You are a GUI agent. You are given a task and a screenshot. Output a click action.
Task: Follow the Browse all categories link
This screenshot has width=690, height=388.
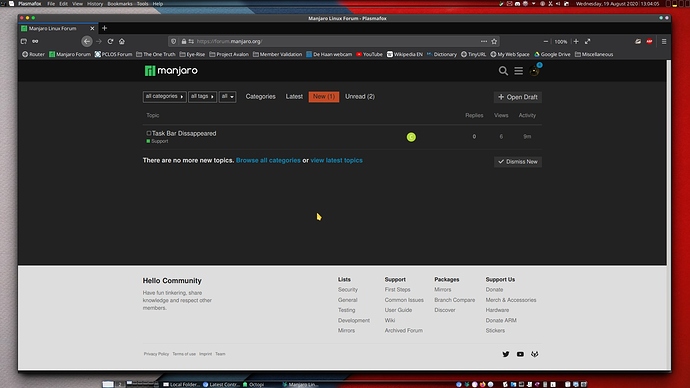(x=268, y=160)
